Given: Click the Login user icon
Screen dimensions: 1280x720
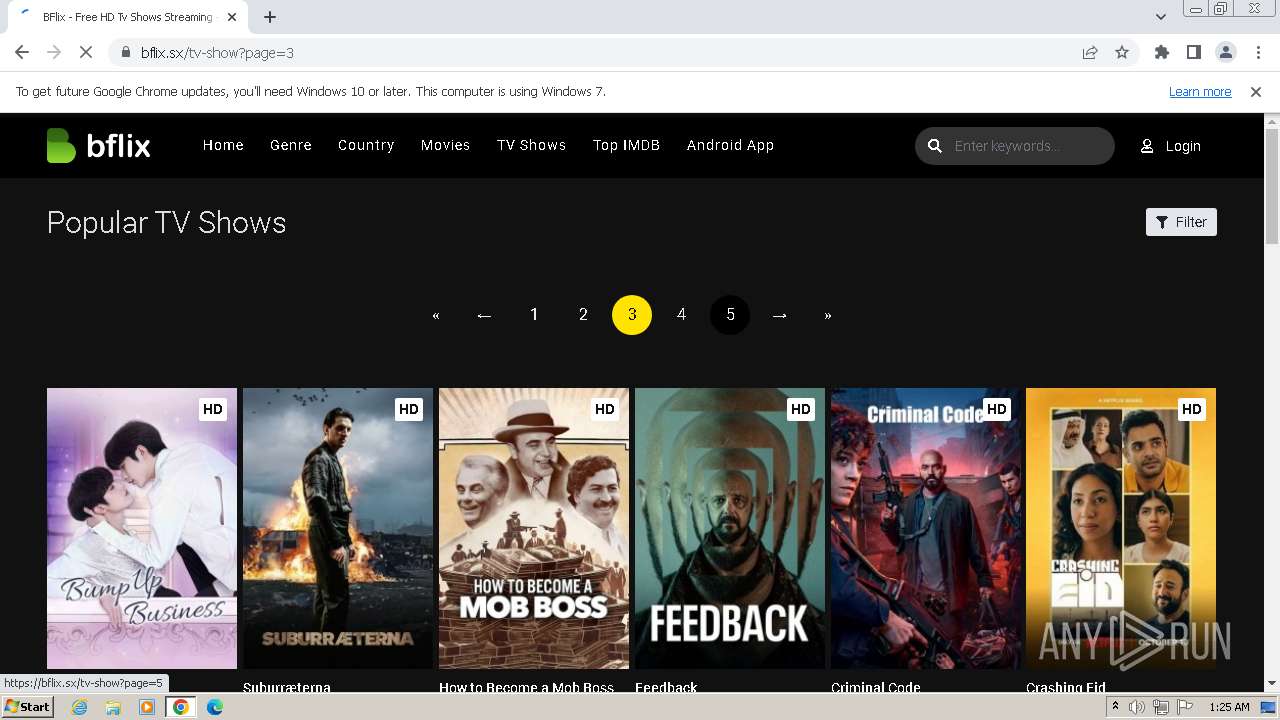Looking at the screenshot, I should [1147, 146].
